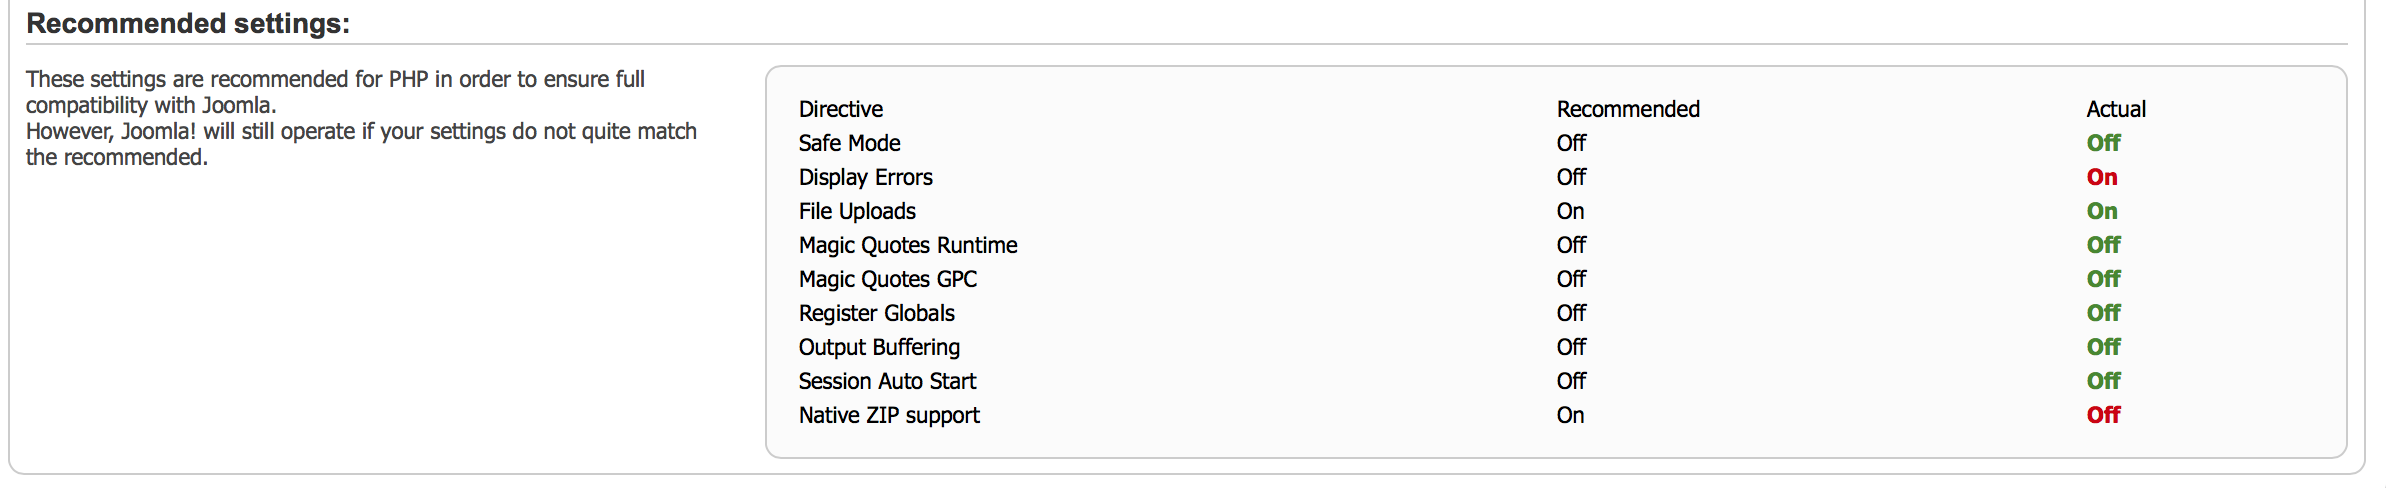This screenshot has width=2386, height=488.
Task: Click the Directive column header
Action: point(841,109)
